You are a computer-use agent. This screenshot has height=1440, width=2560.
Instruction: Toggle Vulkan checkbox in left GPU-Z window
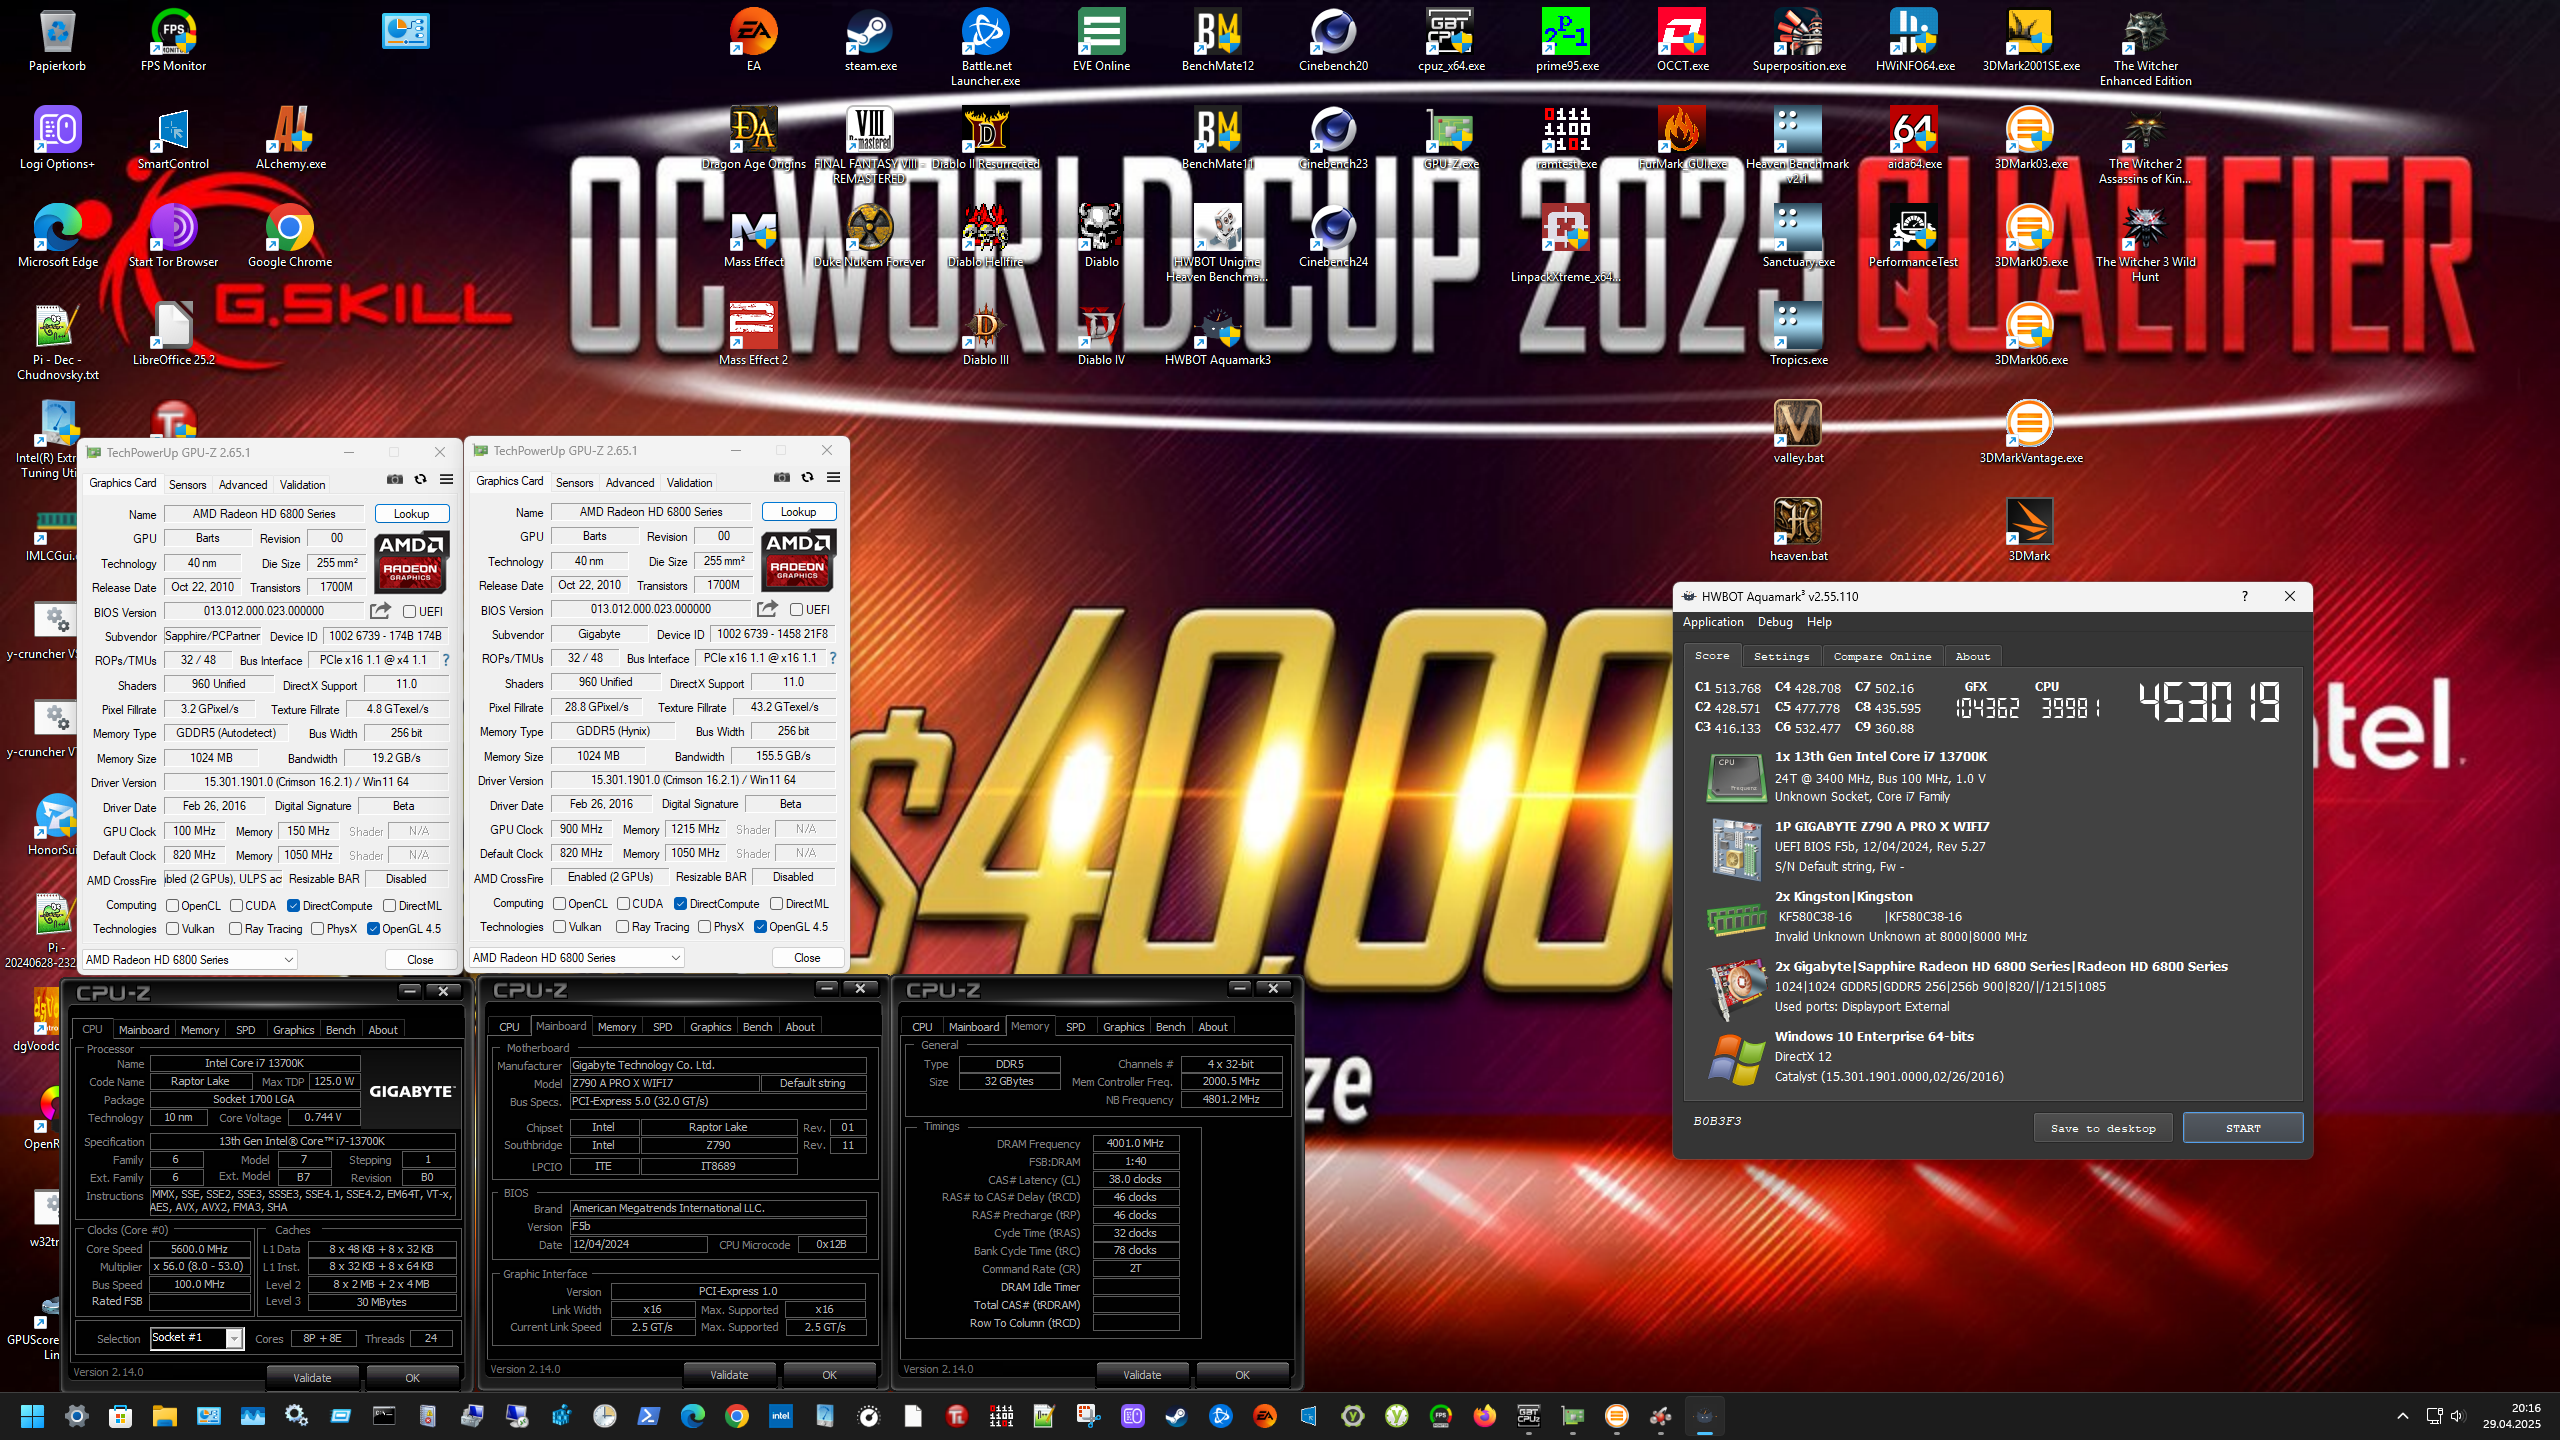pyautogui.click(x=172, y=929)
